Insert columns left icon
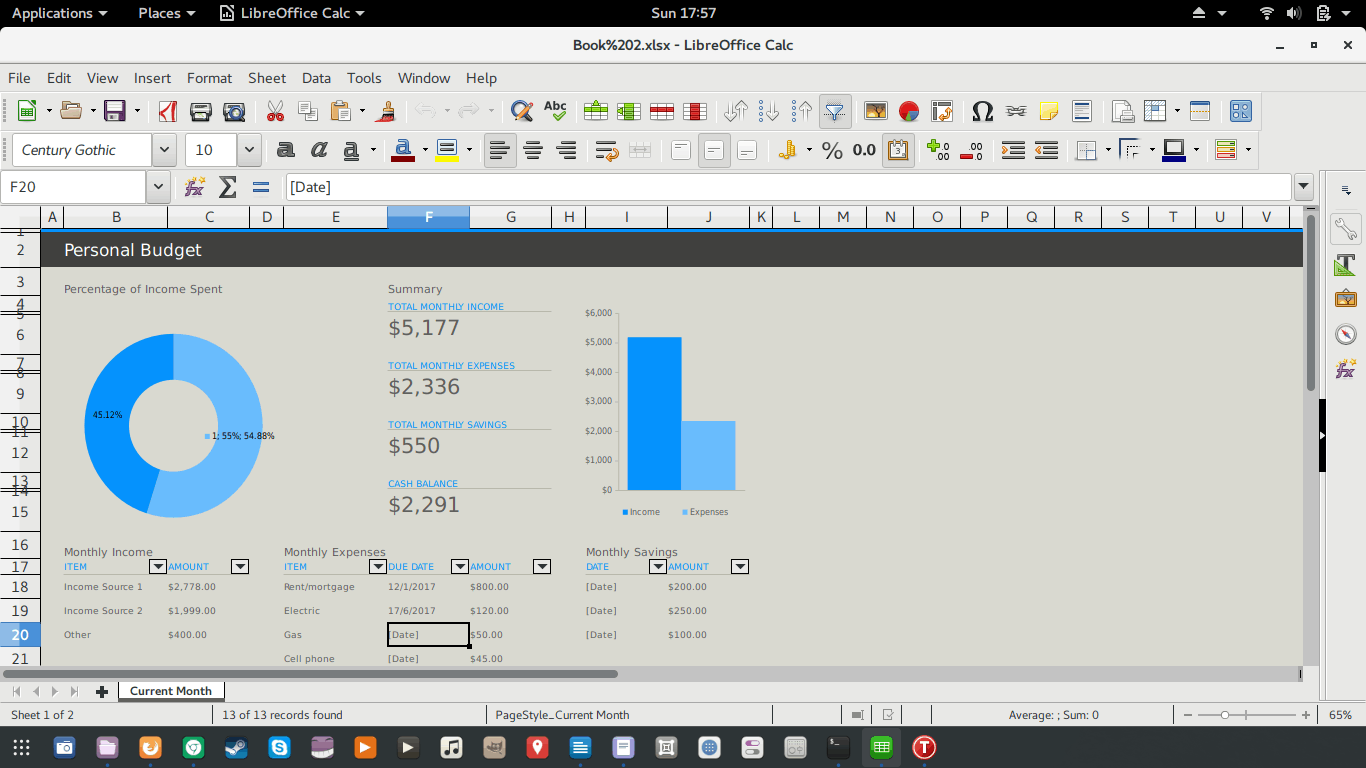Viewport: 1366px width, 768px height. pos(629,111)
